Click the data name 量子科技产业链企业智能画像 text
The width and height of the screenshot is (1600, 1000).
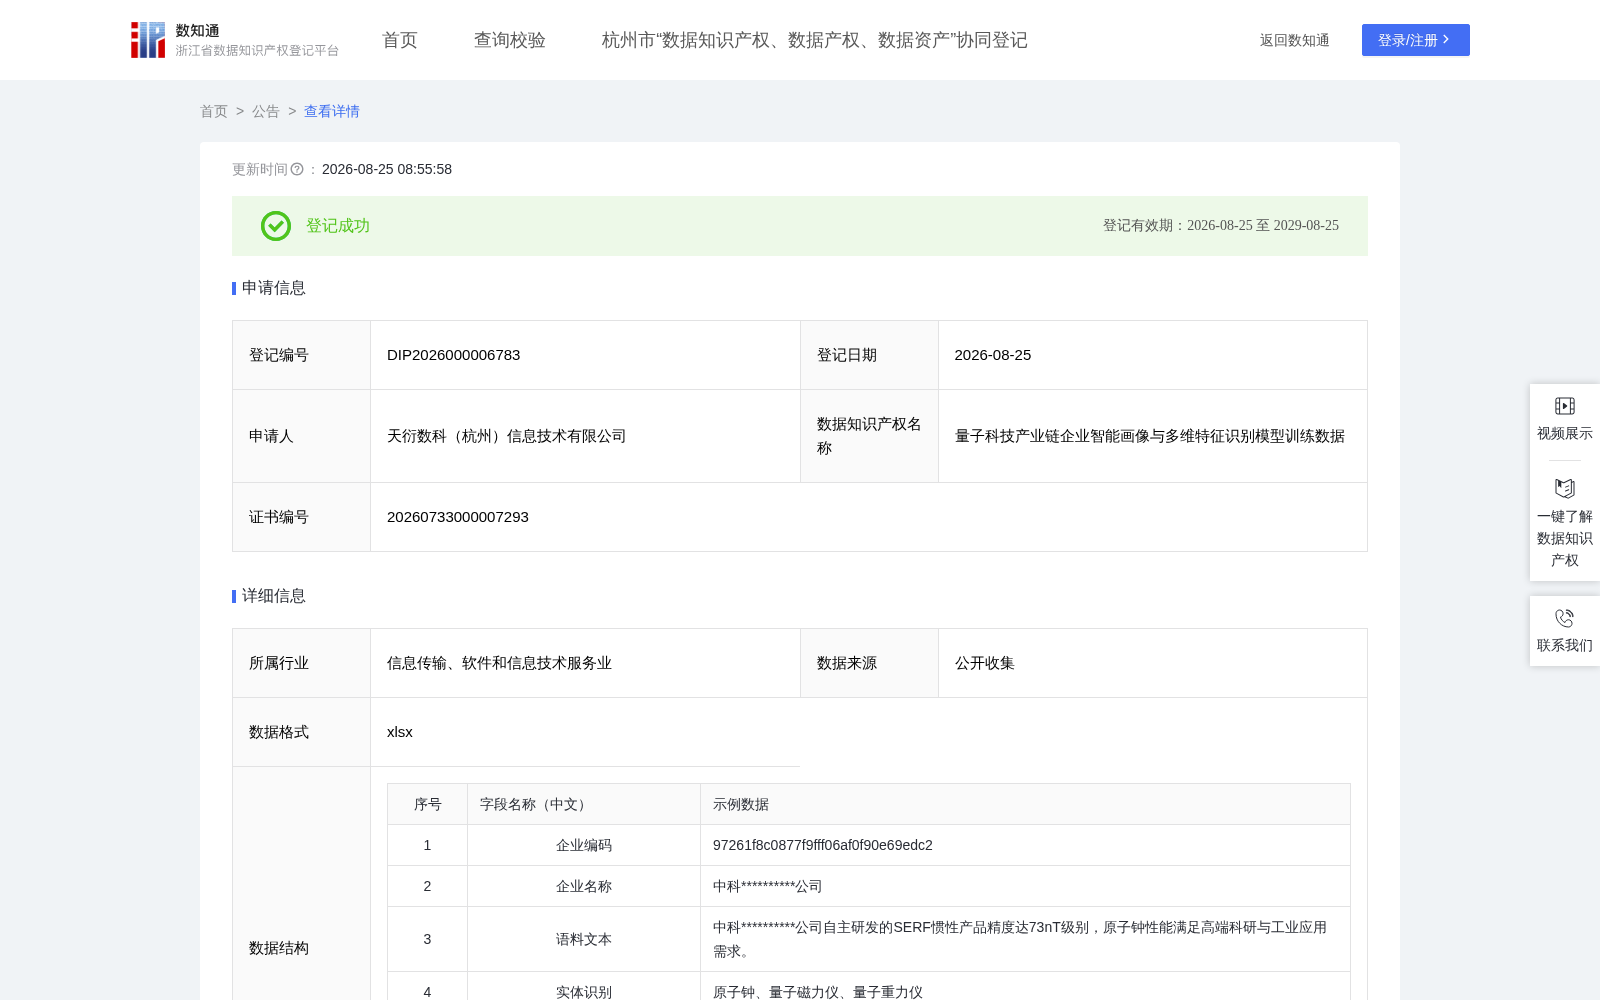pyautogui.click(x=1150, y=436)
